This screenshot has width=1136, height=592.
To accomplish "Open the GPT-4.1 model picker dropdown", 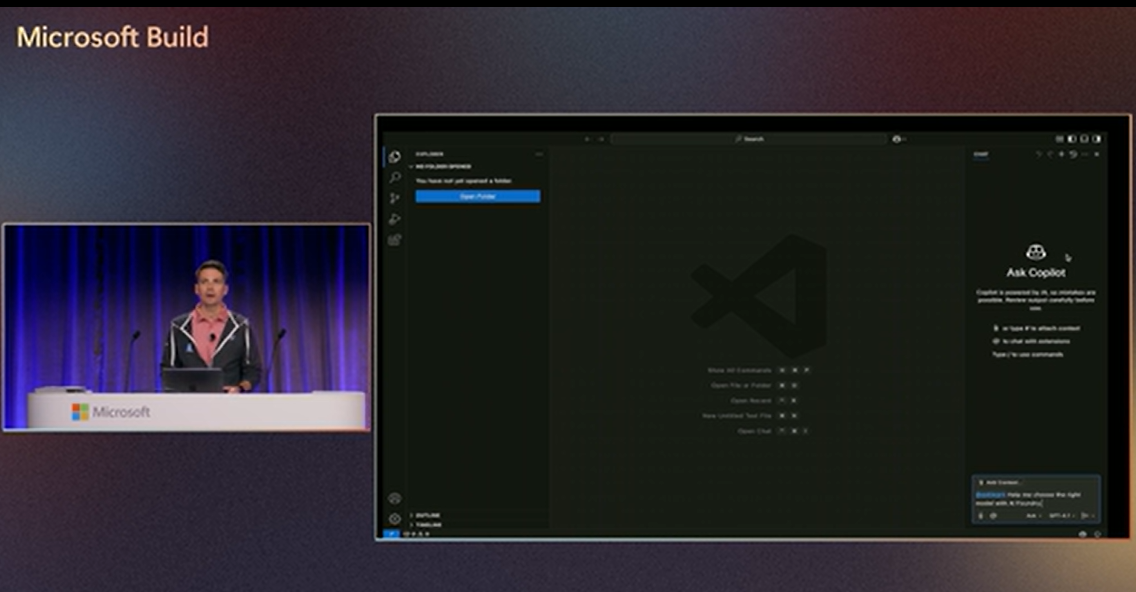I will 1062,516.
